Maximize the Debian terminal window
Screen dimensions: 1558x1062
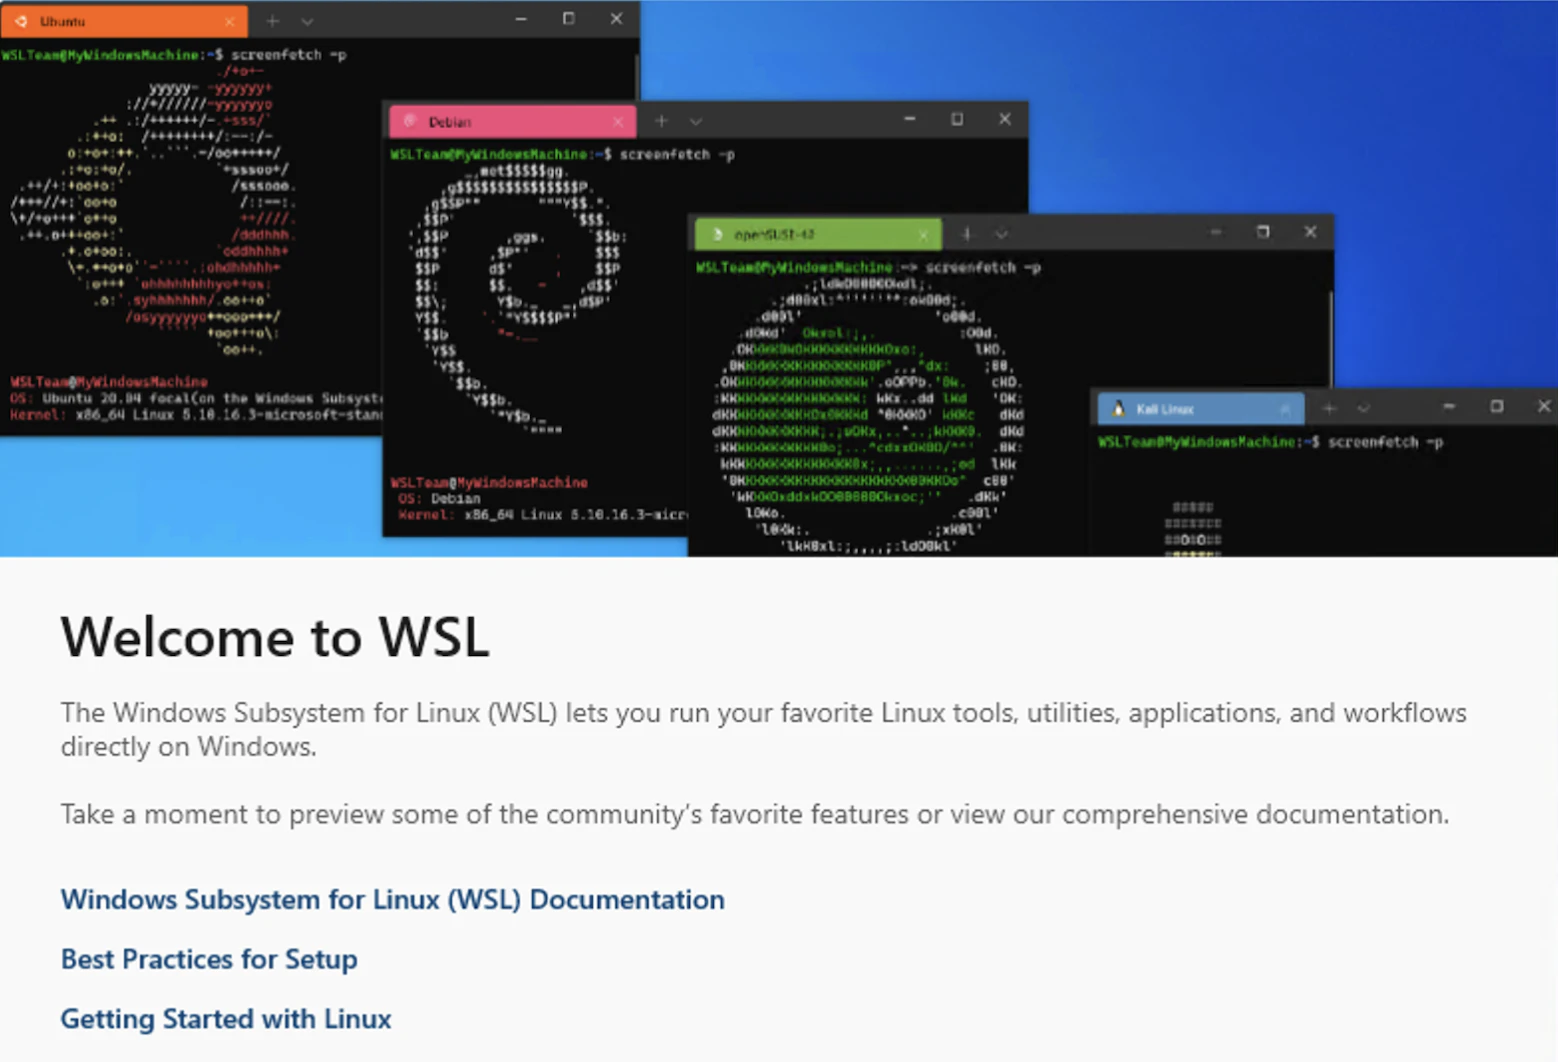(x=957, y=119)
